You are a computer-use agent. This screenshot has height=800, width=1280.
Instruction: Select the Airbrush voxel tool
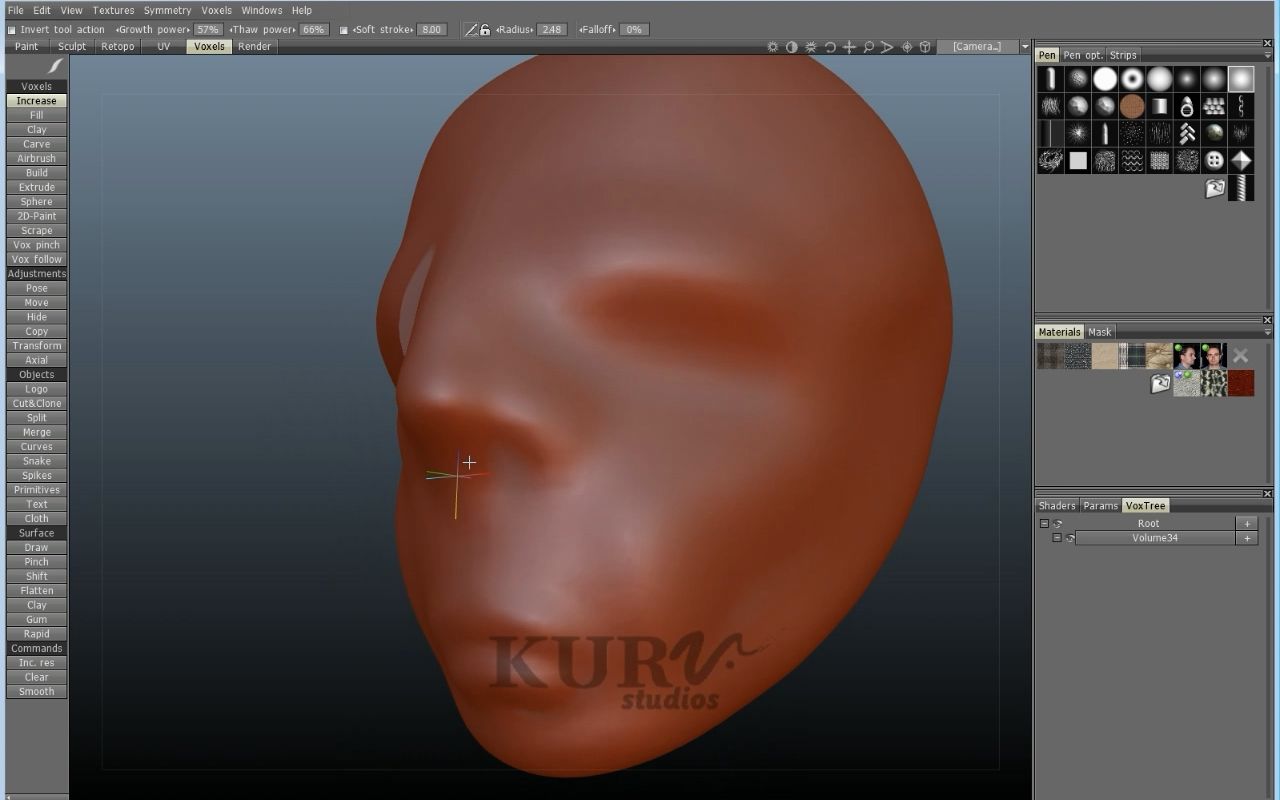[37, 159]
